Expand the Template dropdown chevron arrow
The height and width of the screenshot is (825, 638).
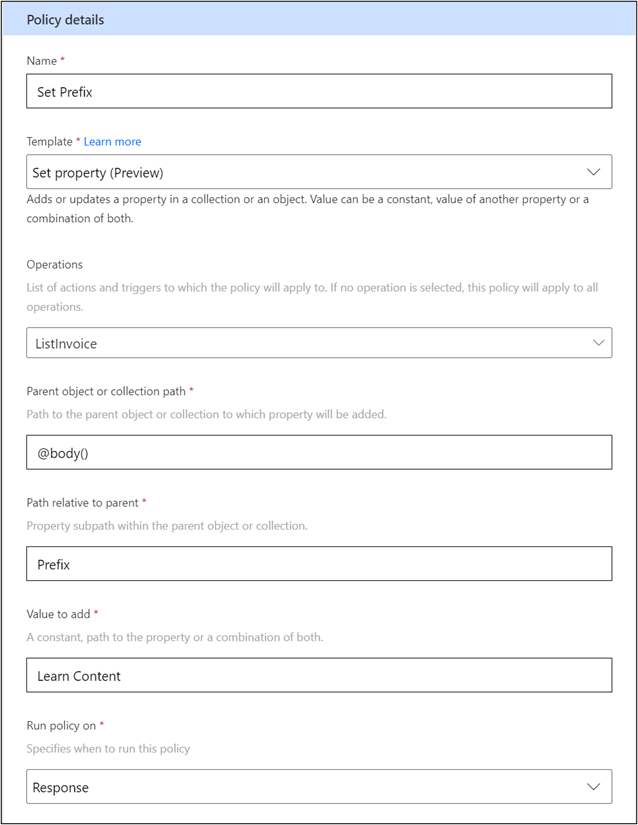tap(593, 172)
